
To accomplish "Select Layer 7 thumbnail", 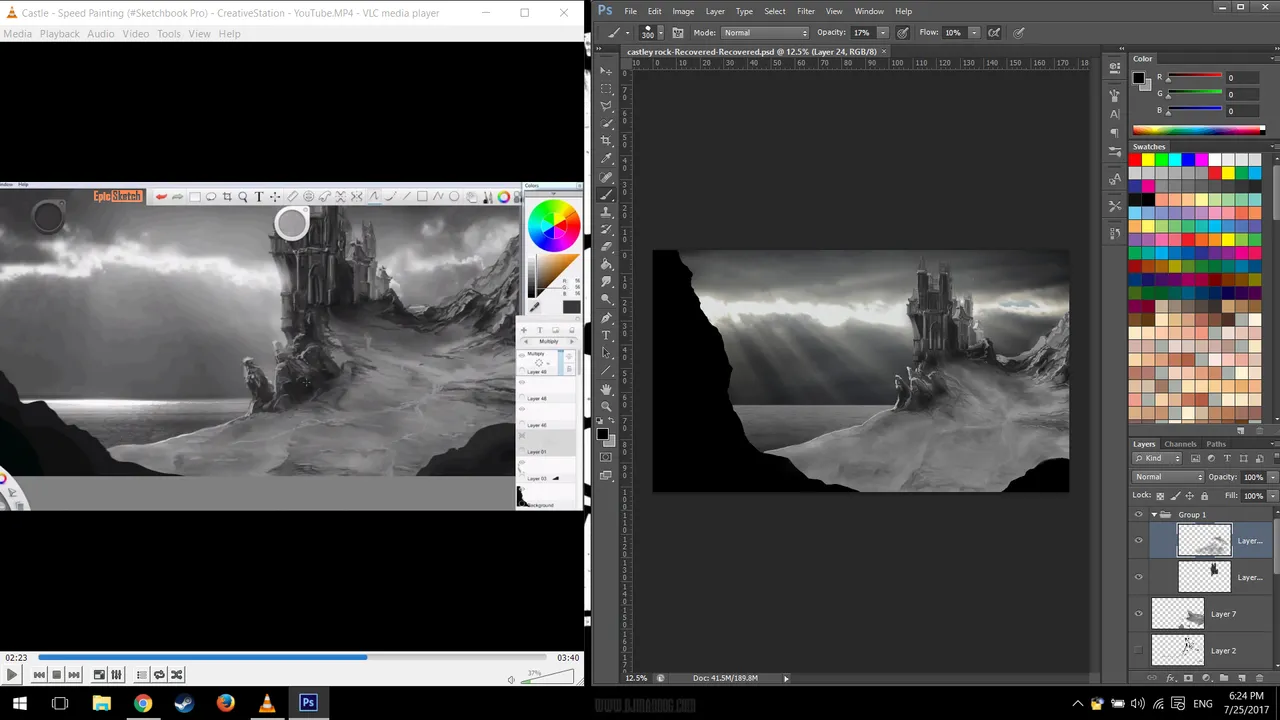I will (x=1177, y=614).
